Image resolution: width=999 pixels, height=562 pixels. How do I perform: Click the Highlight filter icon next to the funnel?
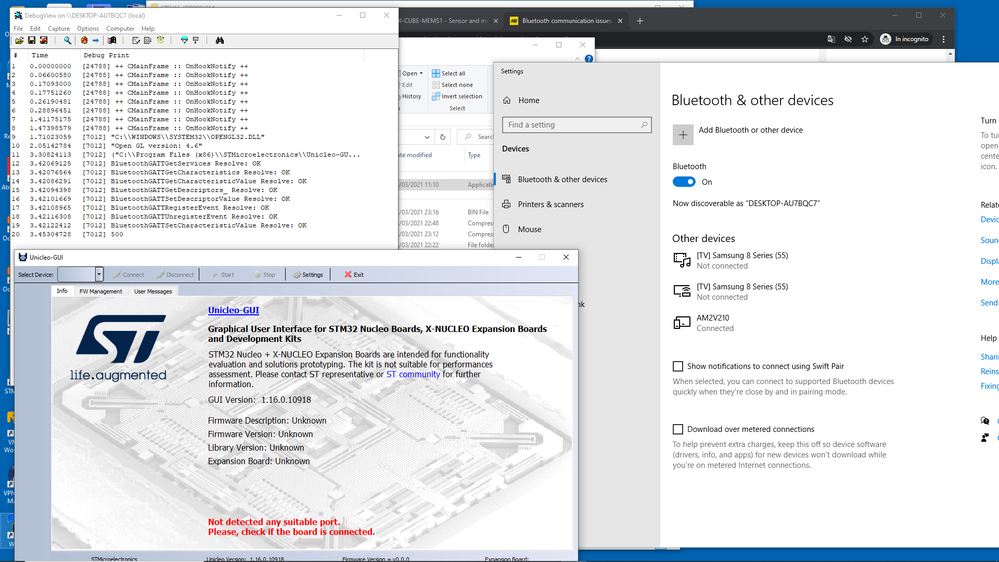click(196, 40)
